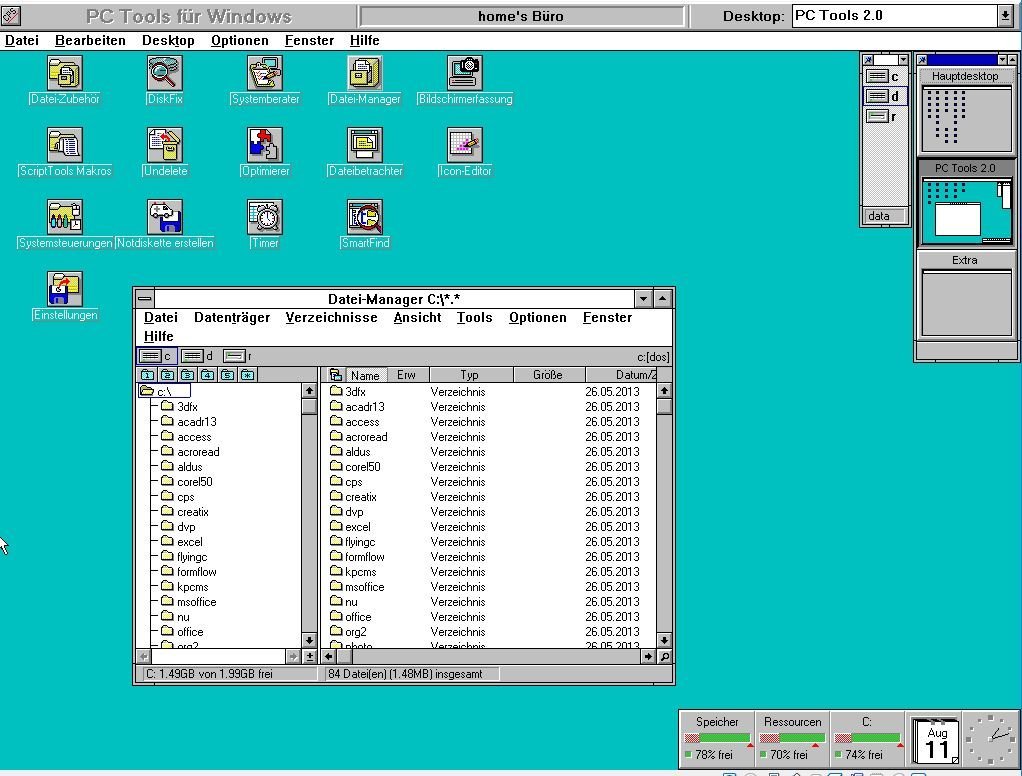The image size is (1022, 776).
Task: Open the Bearbeiten menu in main menu bar
Action: (x=90, y=40)
